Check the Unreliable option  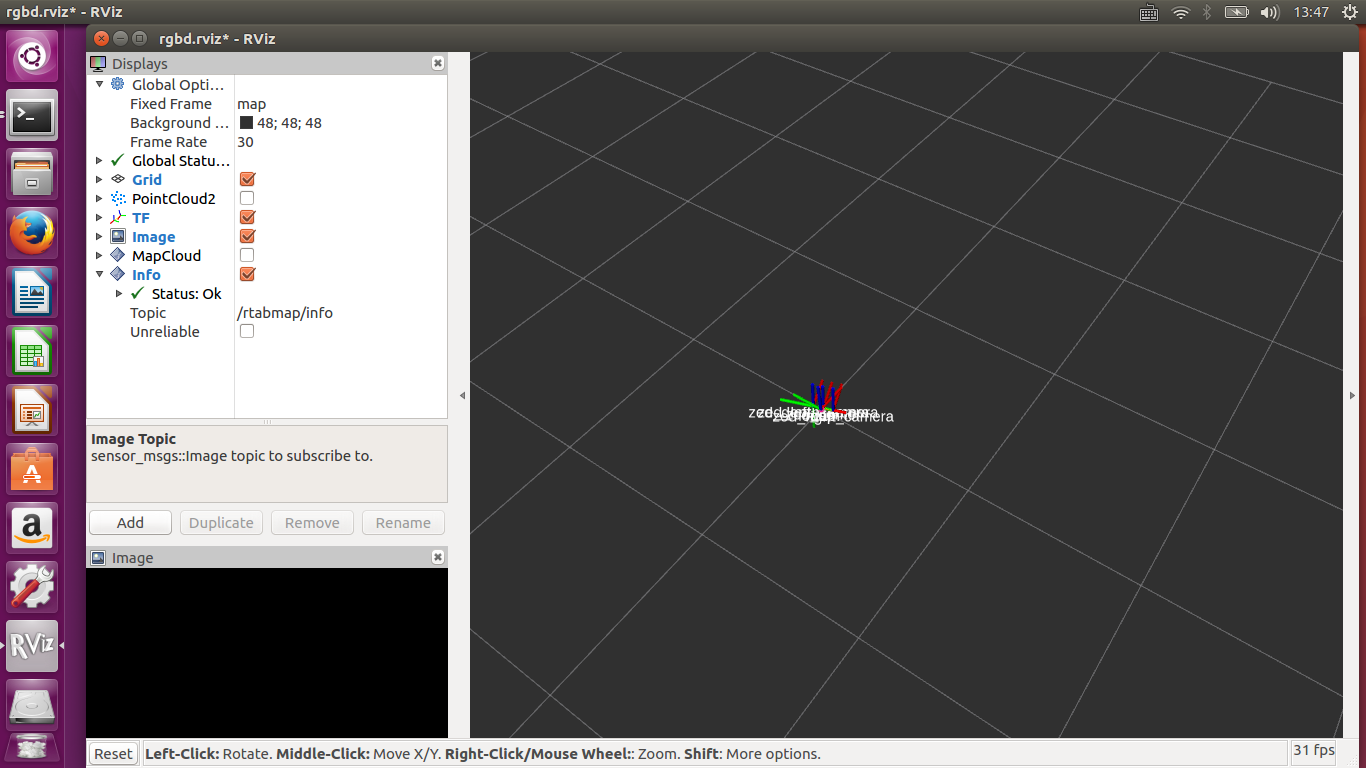pyautogui.click(x=247, y=332)
